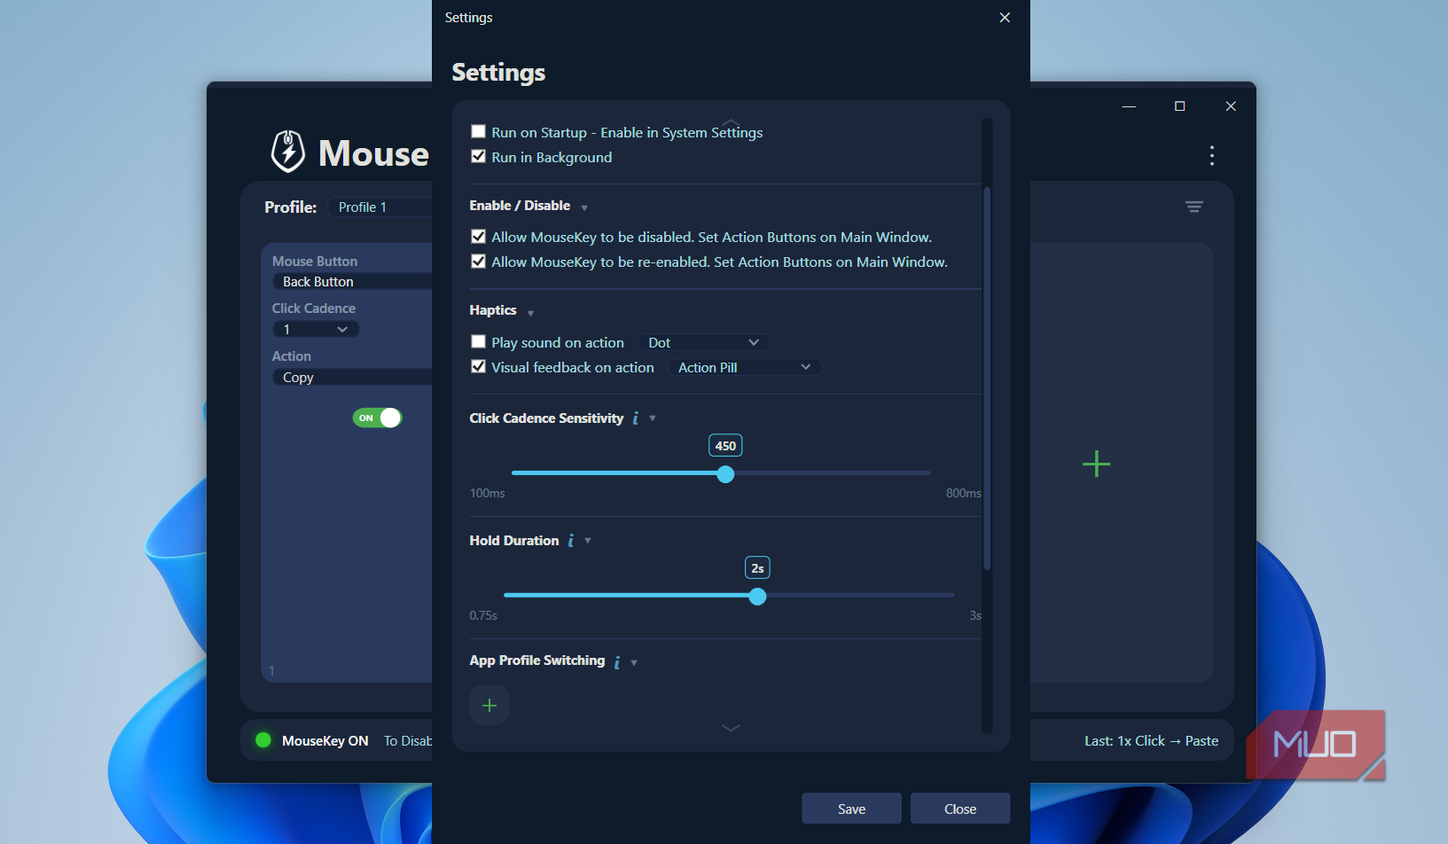Collapse App Profile Switching section arrow
1448x844 pixels.
(x=634, y=662)
